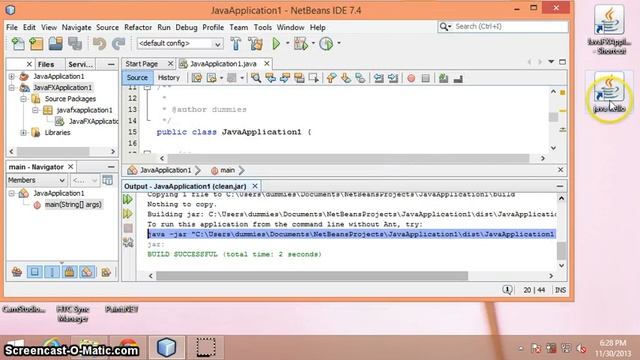Screen dimensions: 640x360
Task: Click the red Start Macro Recording icon
Action: 411,78
